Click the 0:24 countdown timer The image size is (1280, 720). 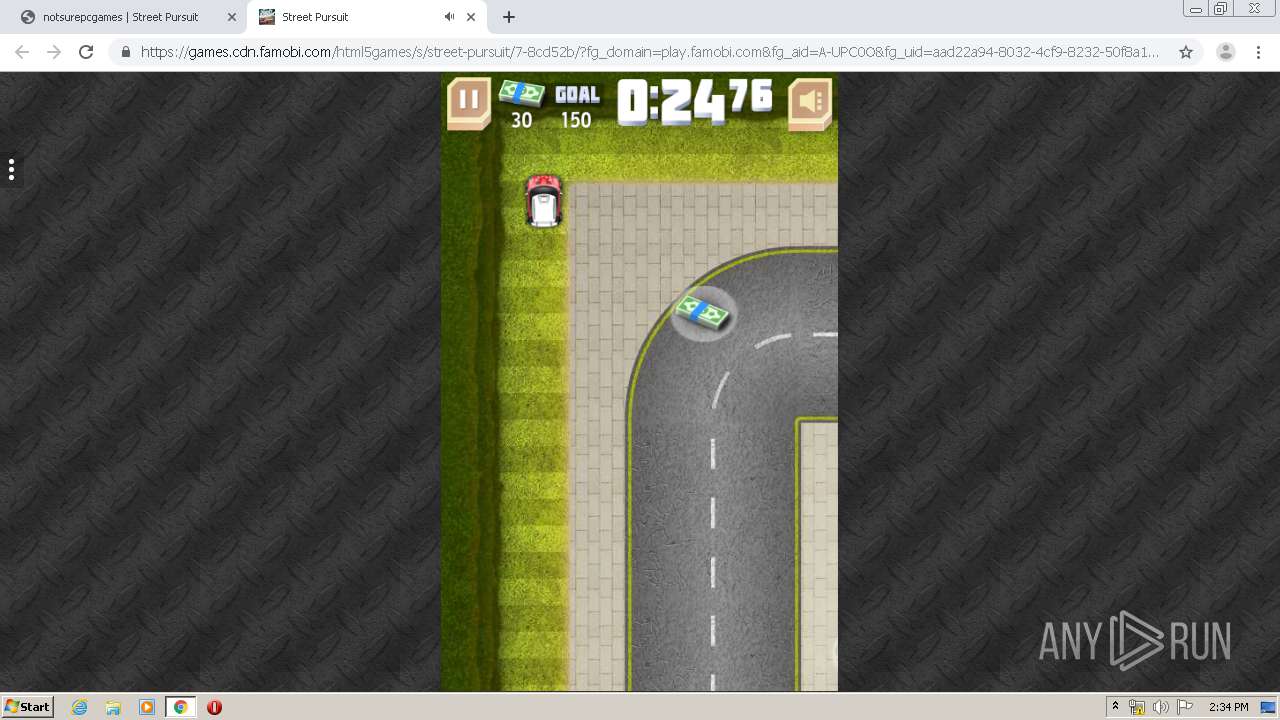pyautogui.click(x=694, y=102)
